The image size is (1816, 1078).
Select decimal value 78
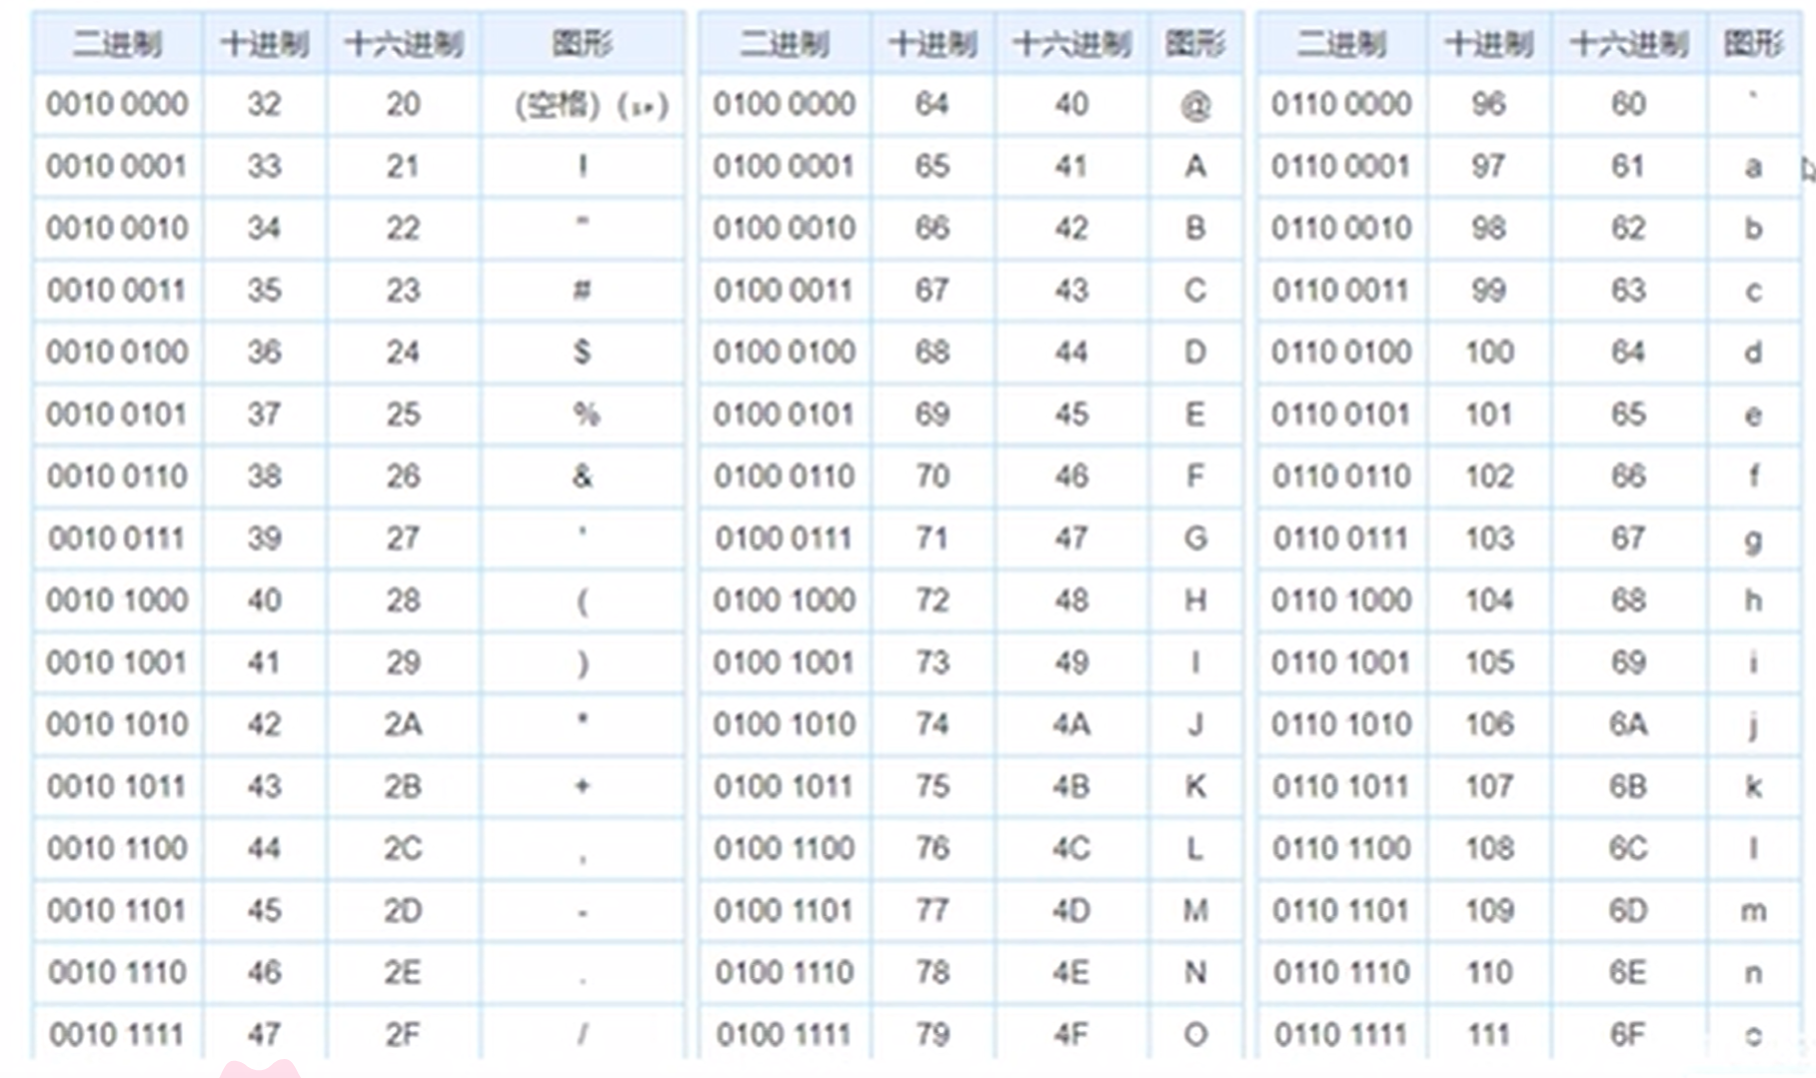(x=932, y=972)
